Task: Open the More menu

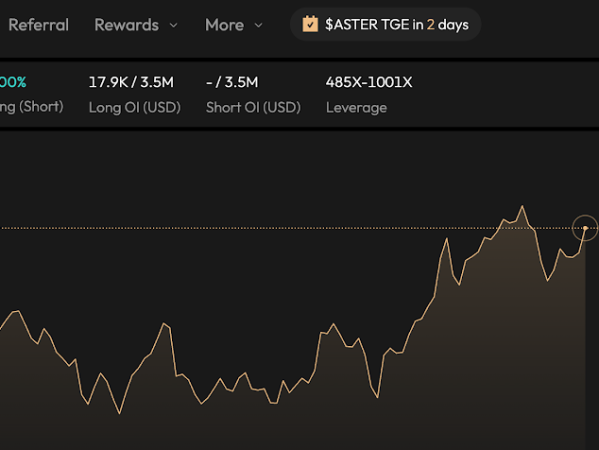Action: 233,25
